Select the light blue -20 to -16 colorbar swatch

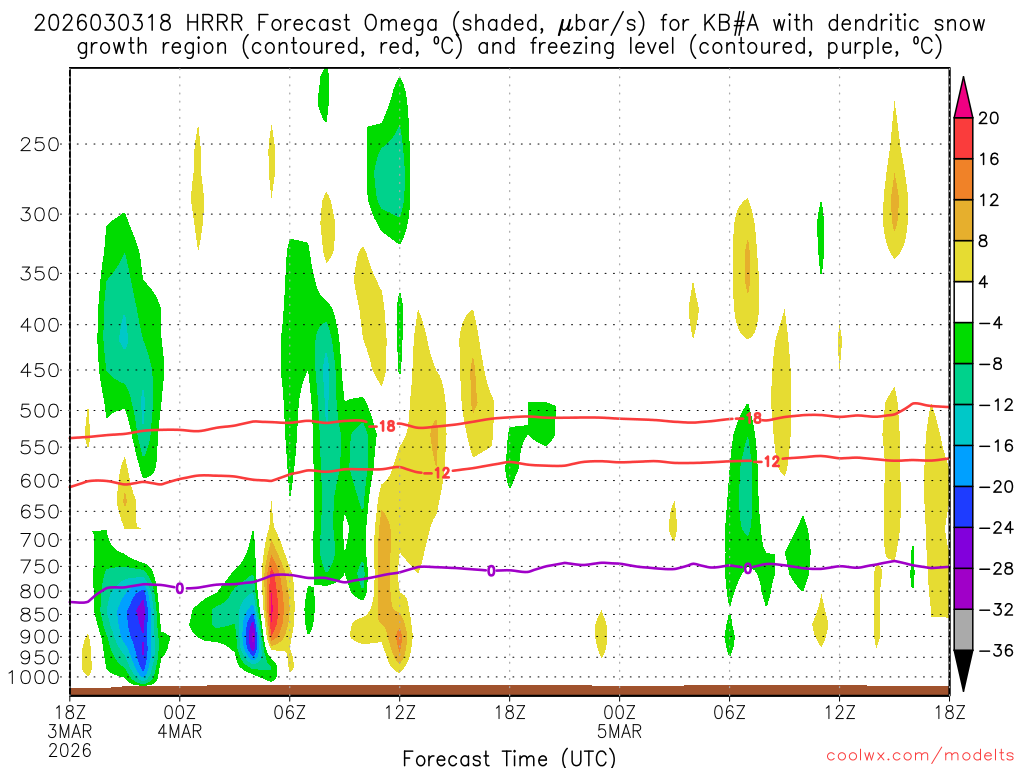963,466
